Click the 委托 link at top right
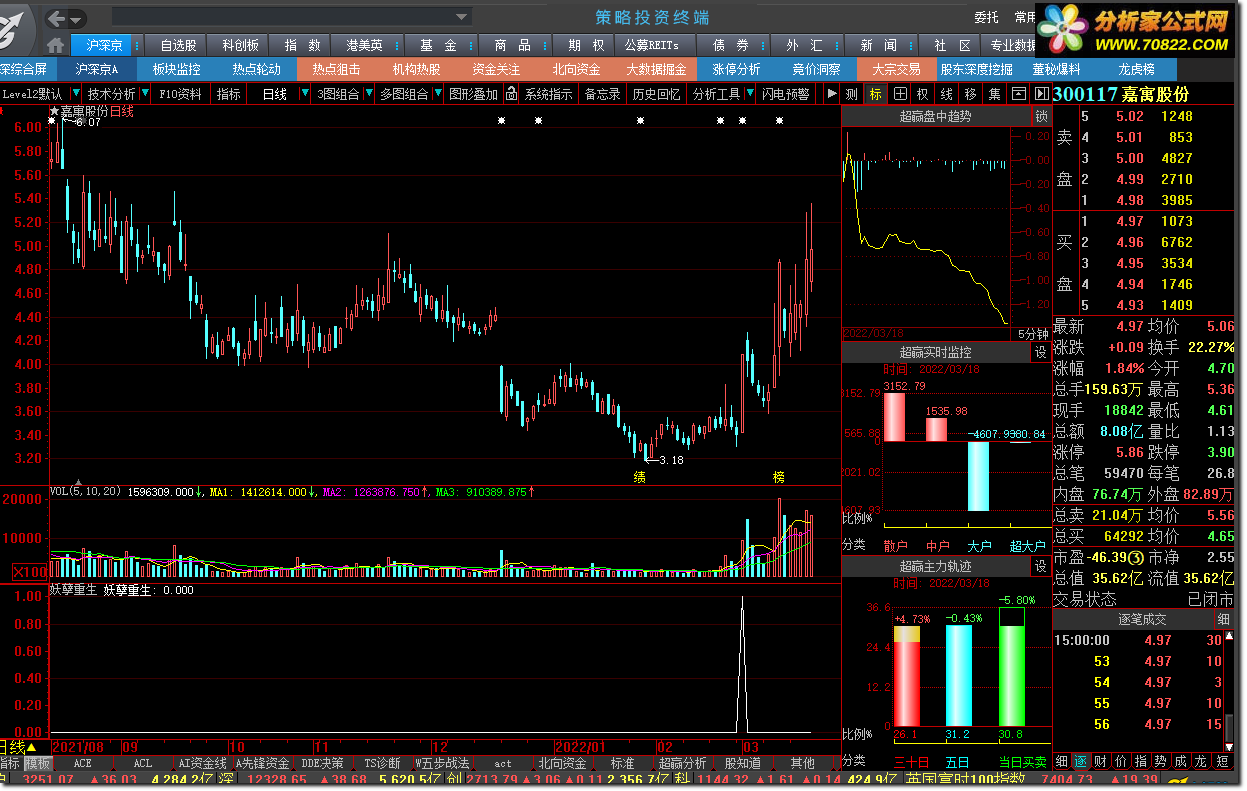Viewport: 1247px width, 791px height. (986, 17)
